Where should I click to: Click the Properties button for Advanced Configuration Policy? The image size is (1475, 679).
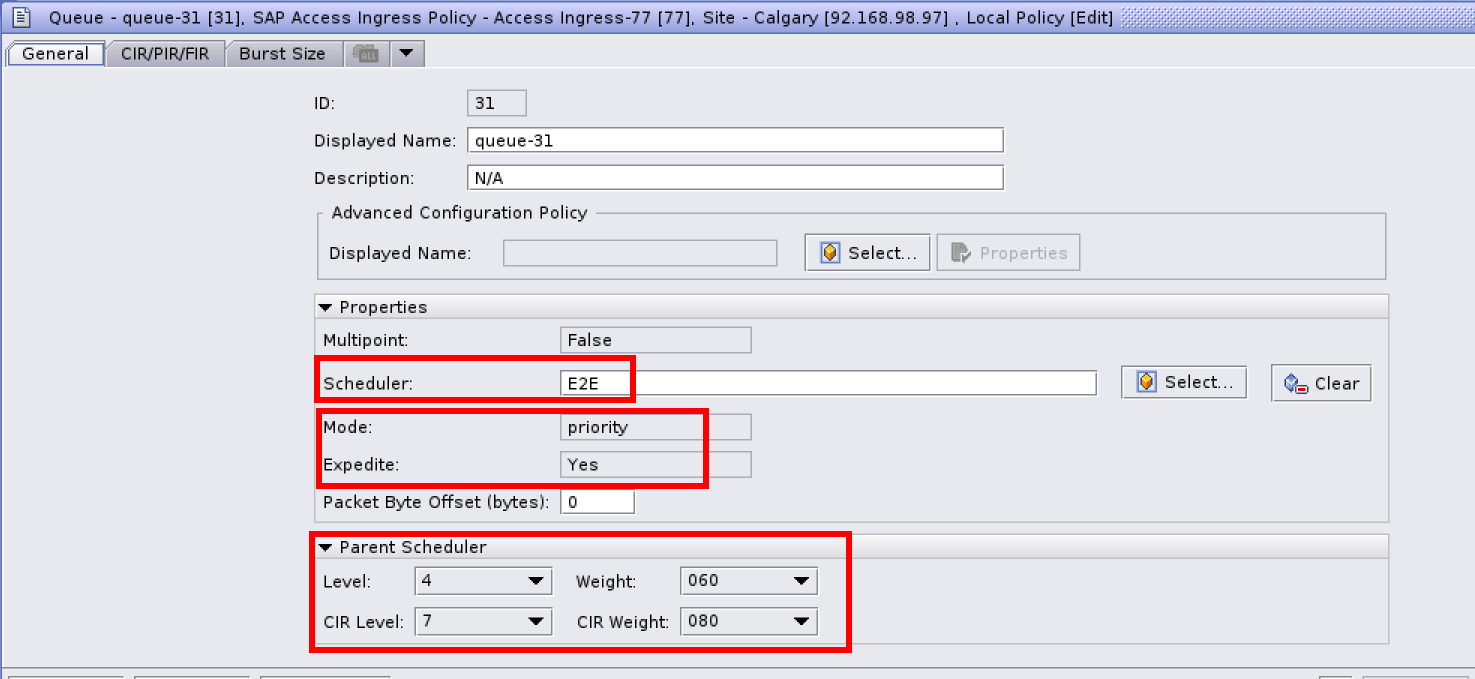coord(1008,253)
